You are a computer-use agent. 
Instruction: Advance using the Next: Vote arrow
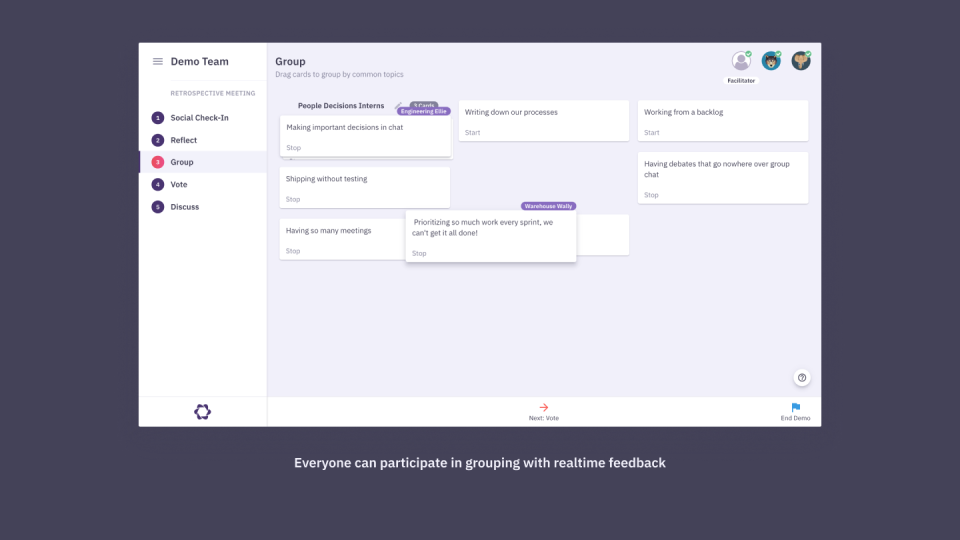tap(544, 407)
